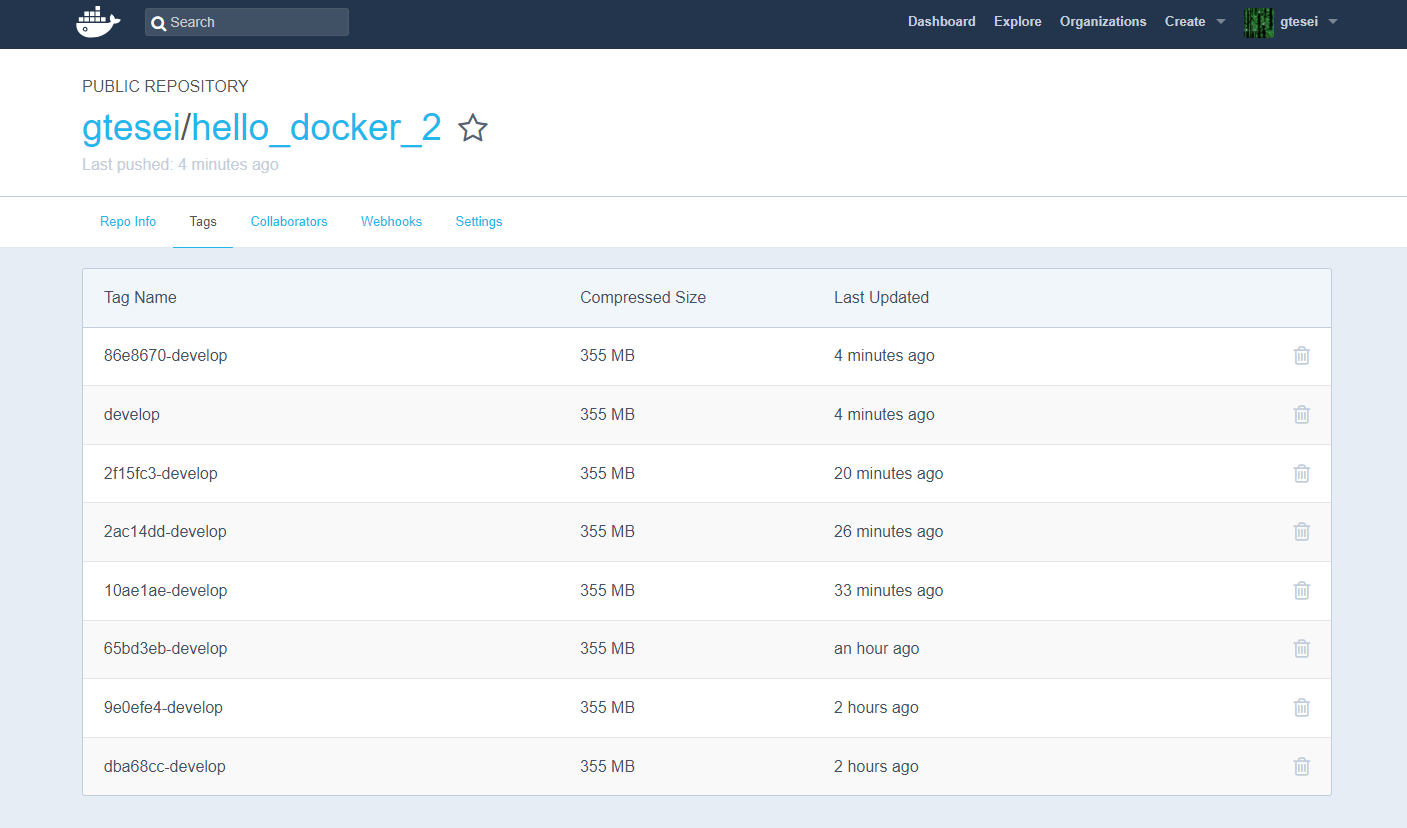The width and height of the screenshot is (1407, 828).
Task: Navigate to the Explore page
Action: pos(1017,21)
